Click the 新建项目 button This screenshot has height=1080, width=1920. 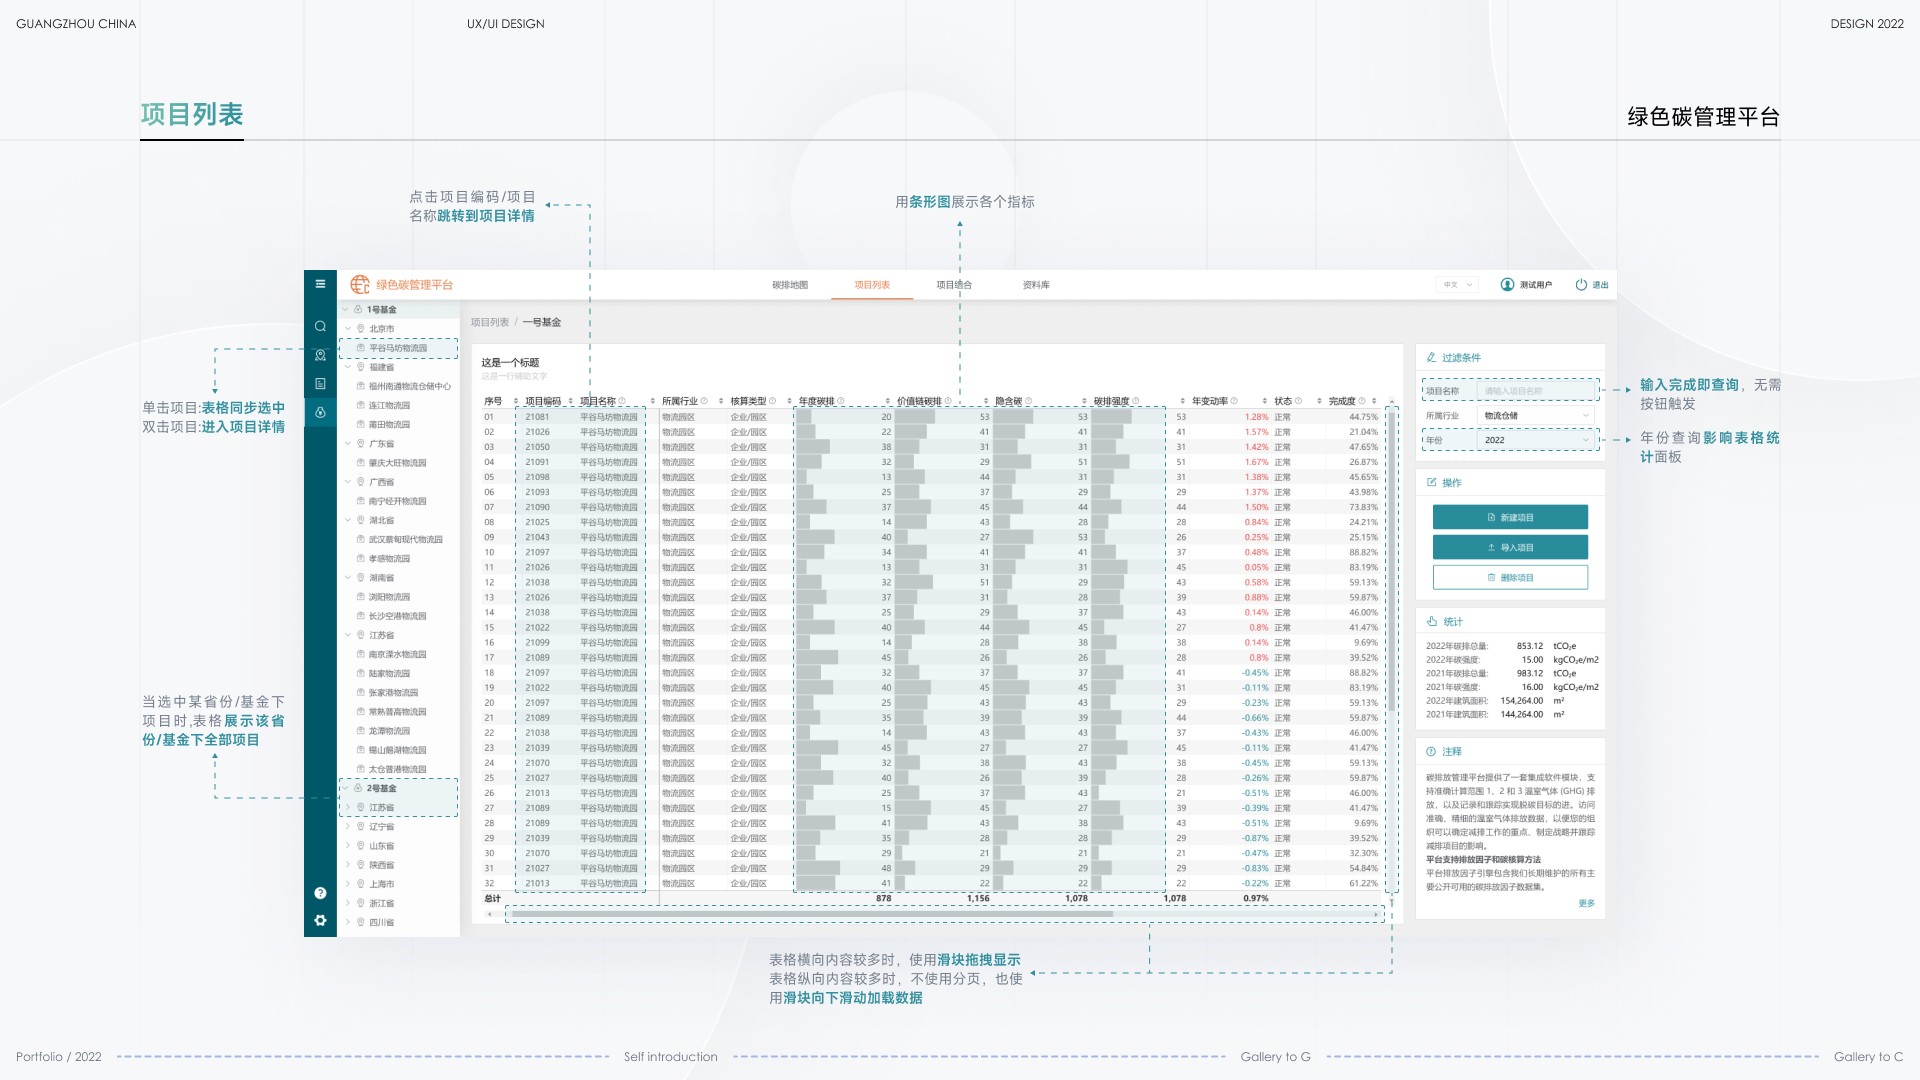(x=1510, y=517)
